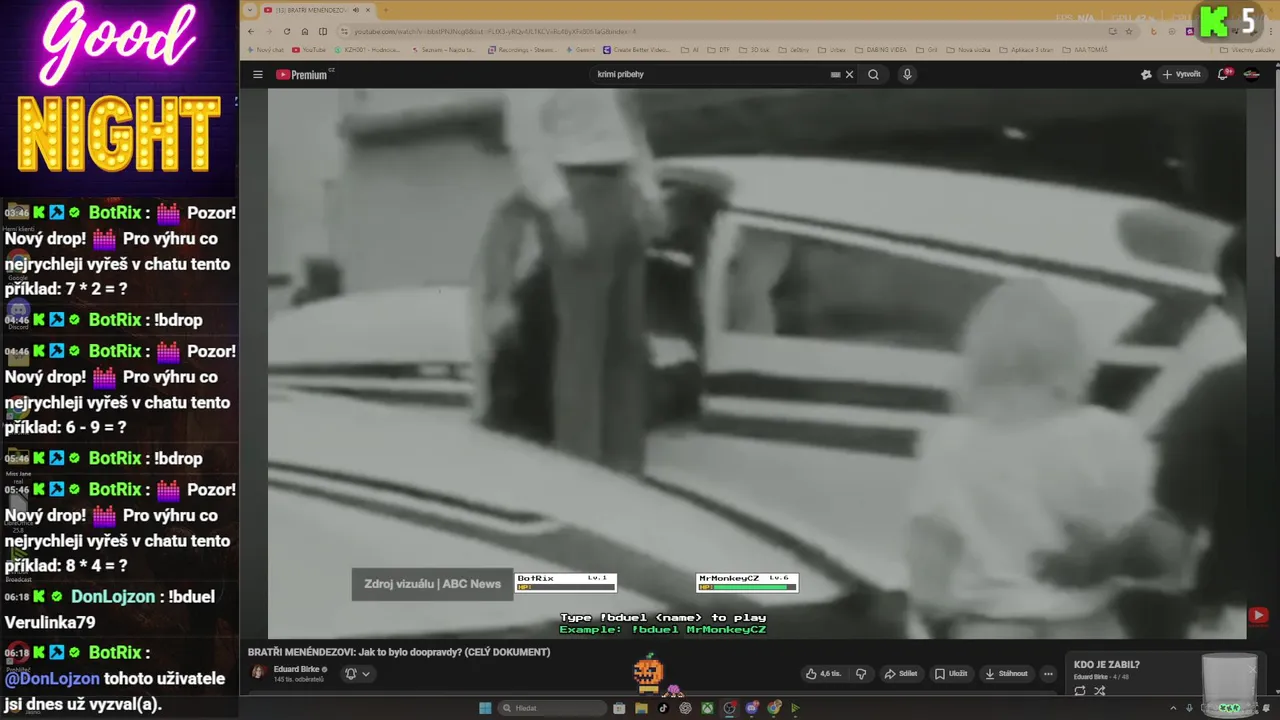1280x720 pixels.
Task: Download the video with Stáhnout
Action: tap(1006, 674)
